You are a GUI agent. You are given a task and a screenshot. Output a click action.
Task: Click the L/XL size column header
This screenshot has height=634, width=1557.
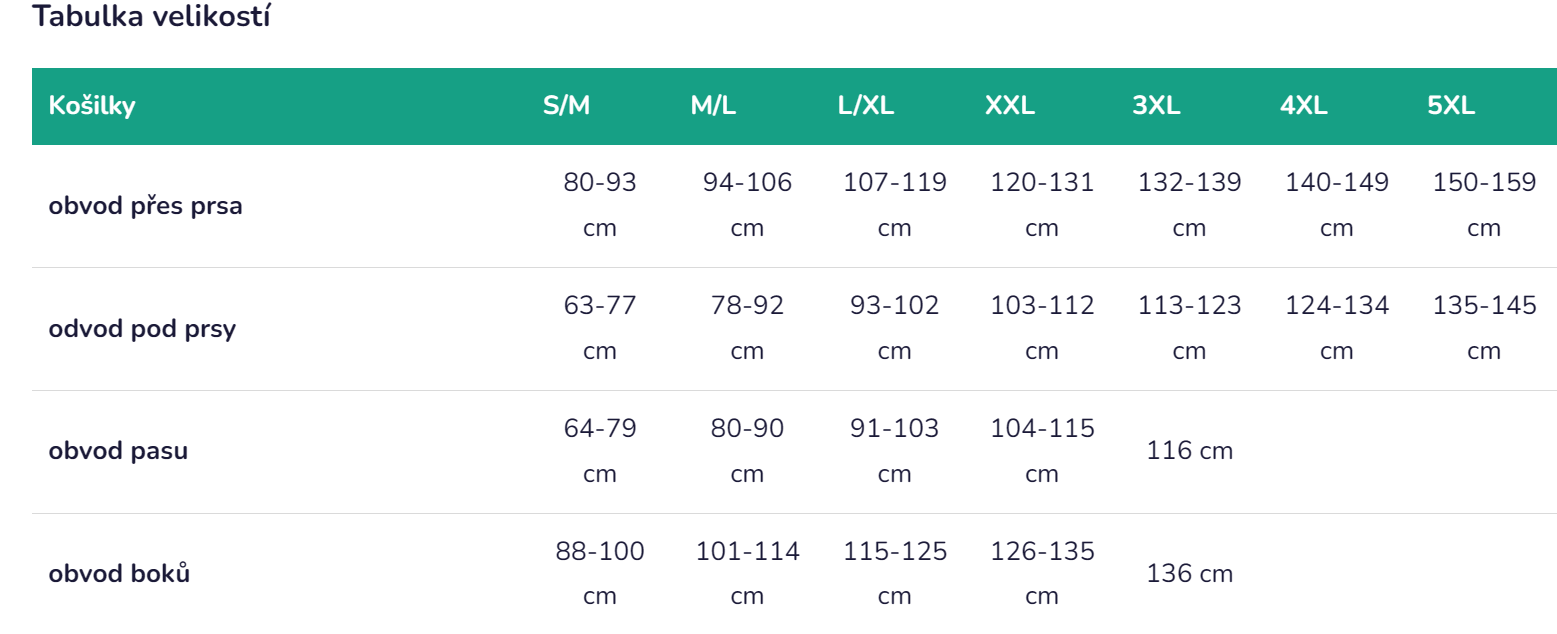(x=866, y=106)
